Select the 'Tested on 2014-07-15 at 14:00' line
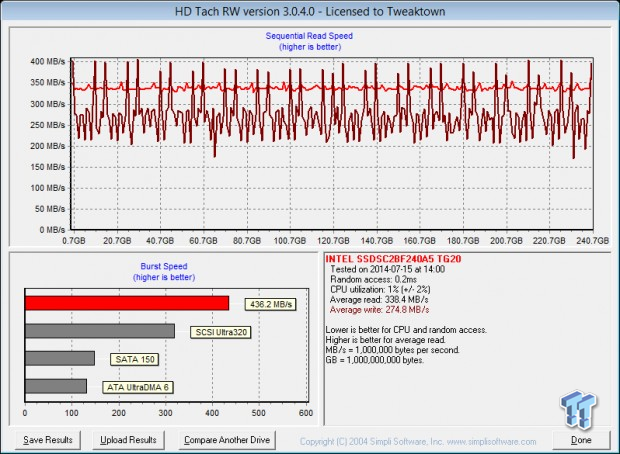Screen dimensions: 620x454 click(387, 269)
